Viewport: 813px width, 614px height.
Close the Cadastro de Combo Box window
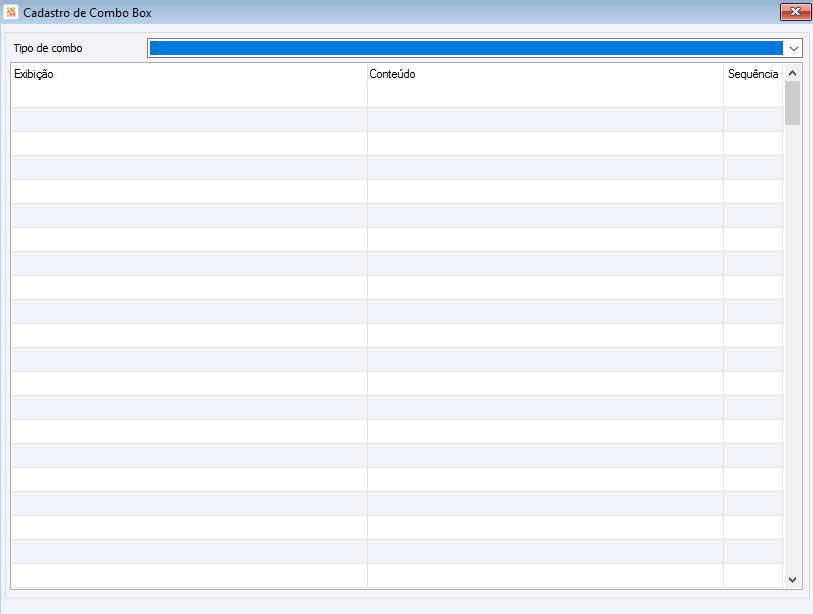point(795,11)
